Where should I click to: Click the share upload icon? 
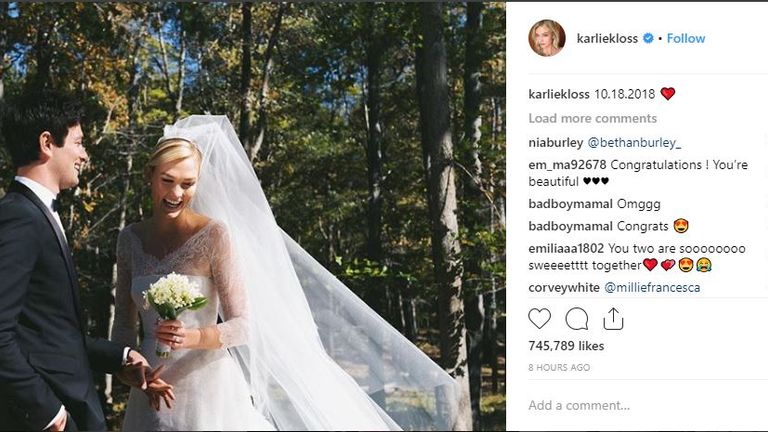tap(613, 319)
